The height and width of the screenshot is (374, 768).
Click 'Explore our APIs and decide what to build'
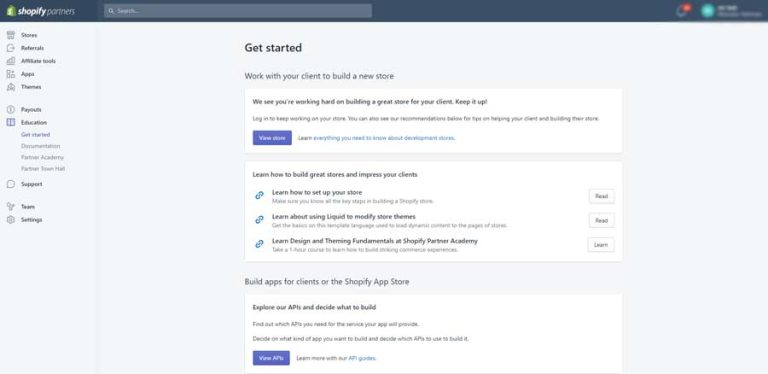point(314,307)
